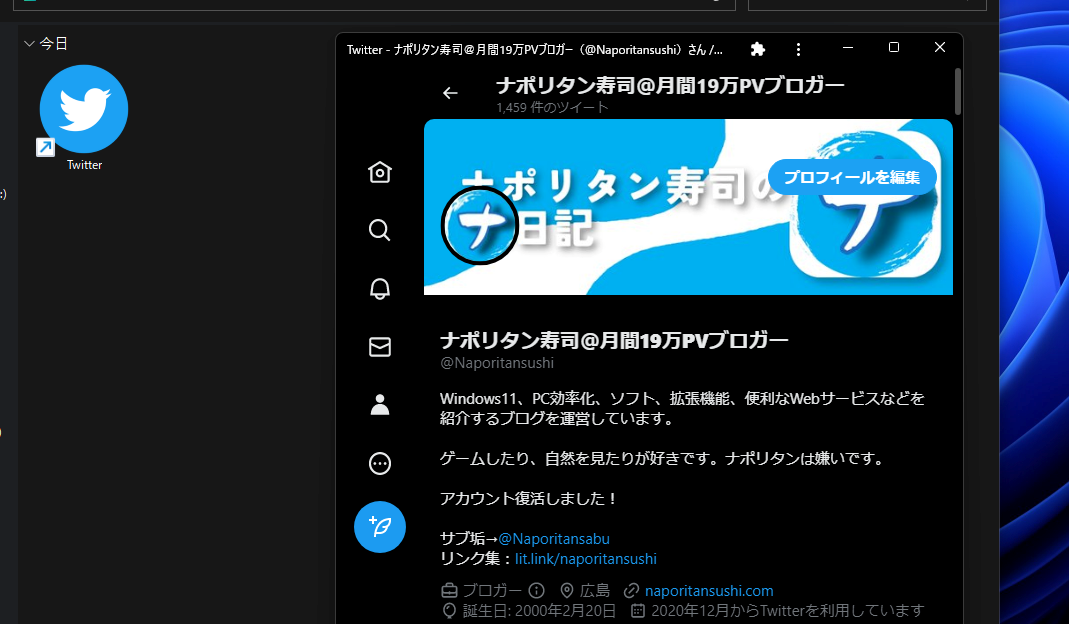Open profile person icon in sidebar

coord(380,405)
